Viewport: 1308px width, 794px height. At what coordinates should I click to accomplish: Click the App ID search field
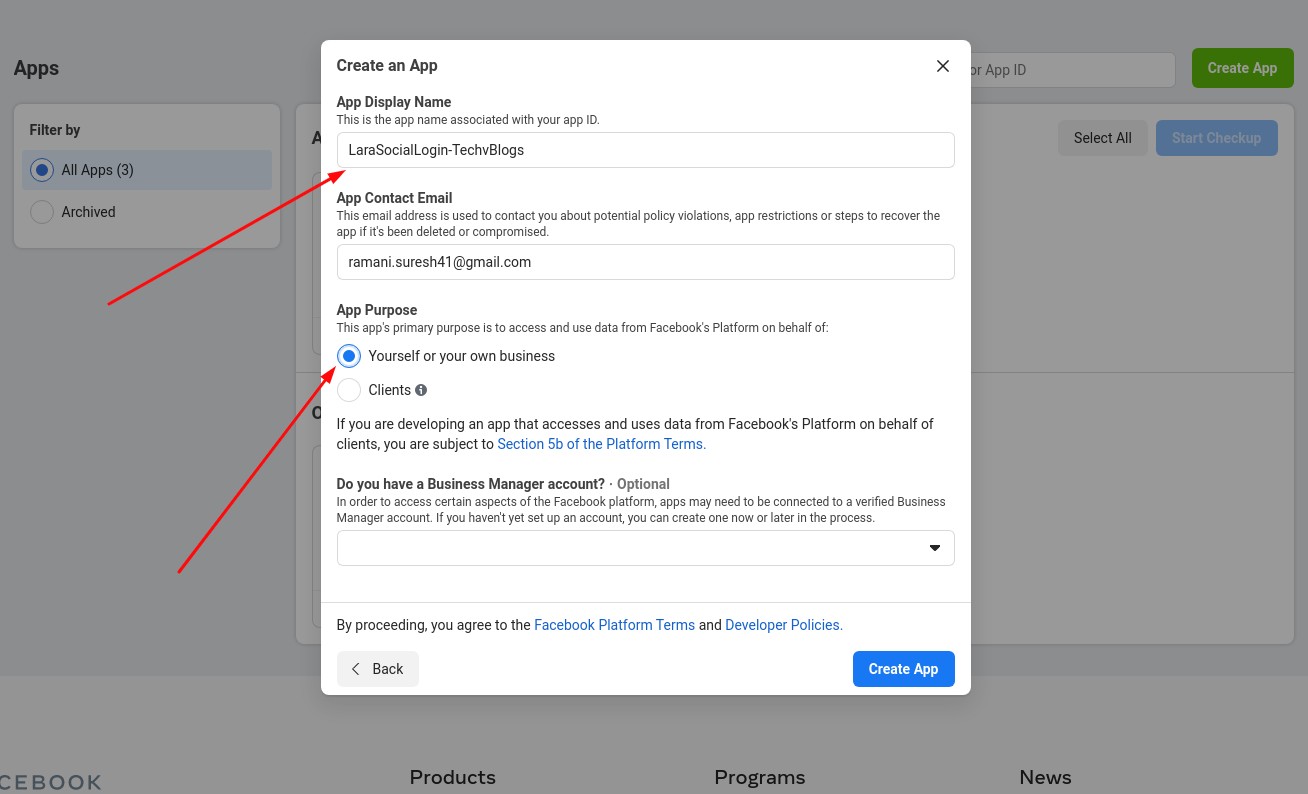(1073, 70)
